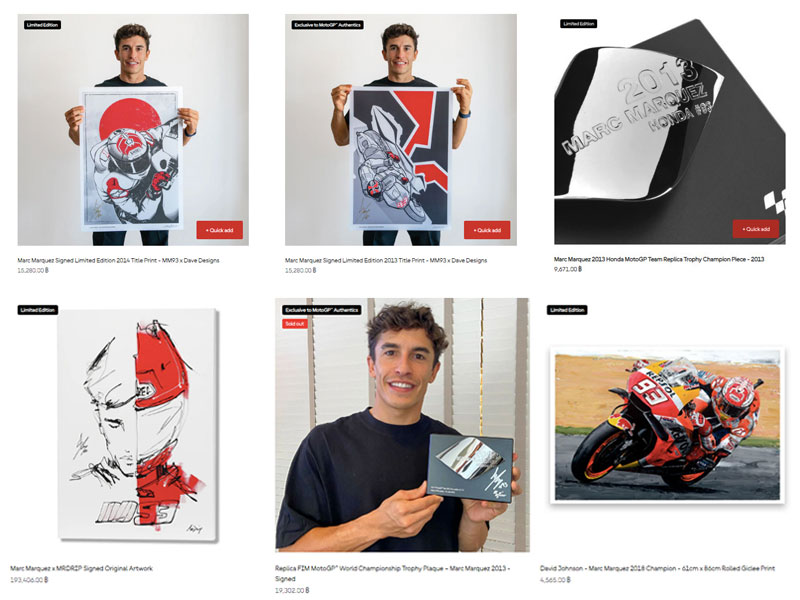
Task: Click Exclusive to MotoGP Authentics badge on 2013 print
Action: click(327, 24)
